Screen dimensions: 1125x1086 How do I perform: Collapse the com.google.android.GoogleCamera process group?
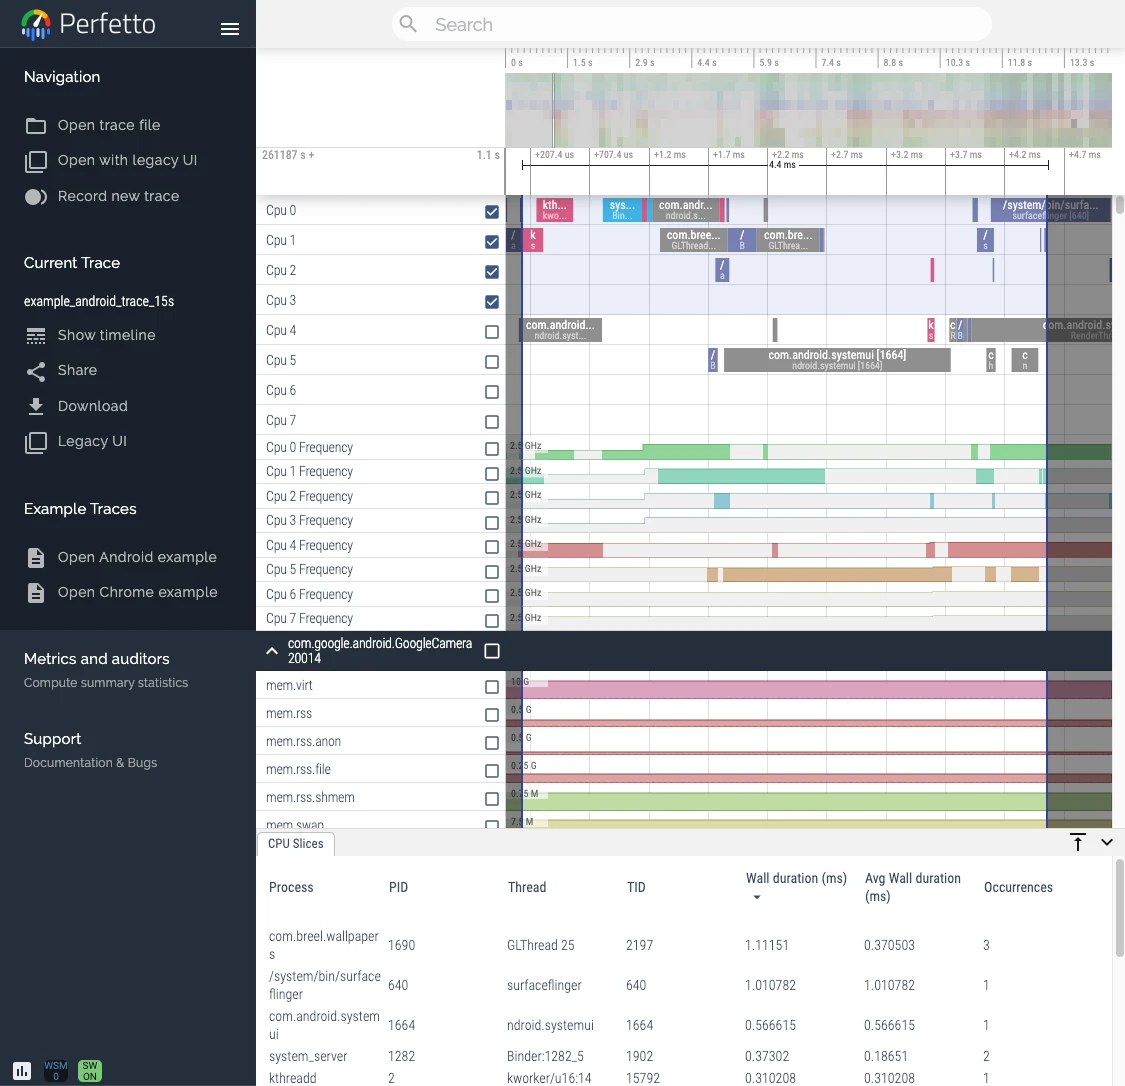pos(271,651)
